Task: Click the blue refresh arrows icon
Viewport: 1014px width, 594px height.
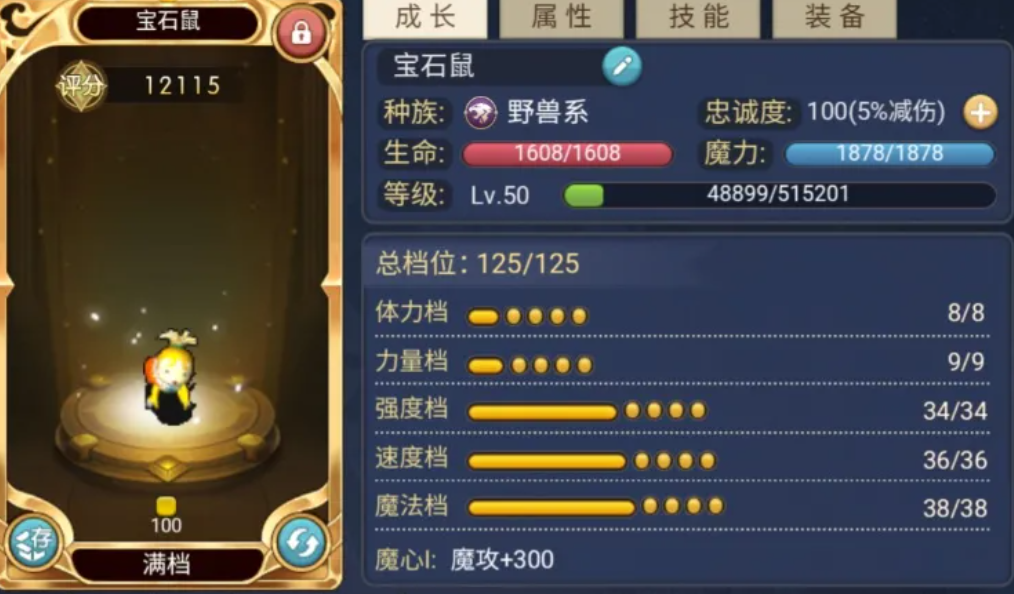Action: [x=301, y=543]
